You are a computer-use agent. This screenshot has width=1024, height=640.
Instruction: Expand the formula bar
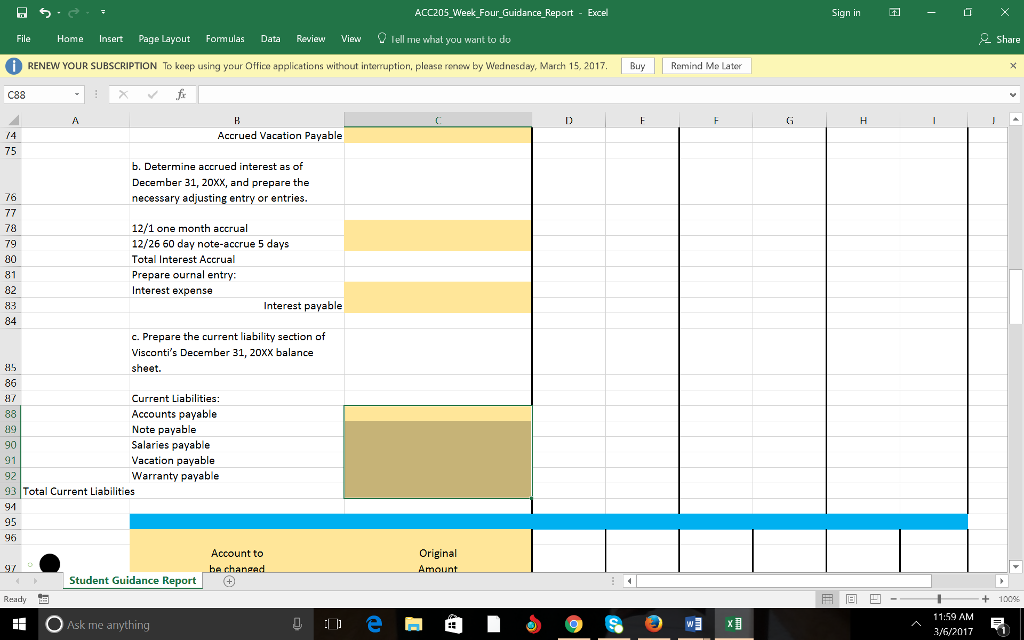tap(1013, 95)
